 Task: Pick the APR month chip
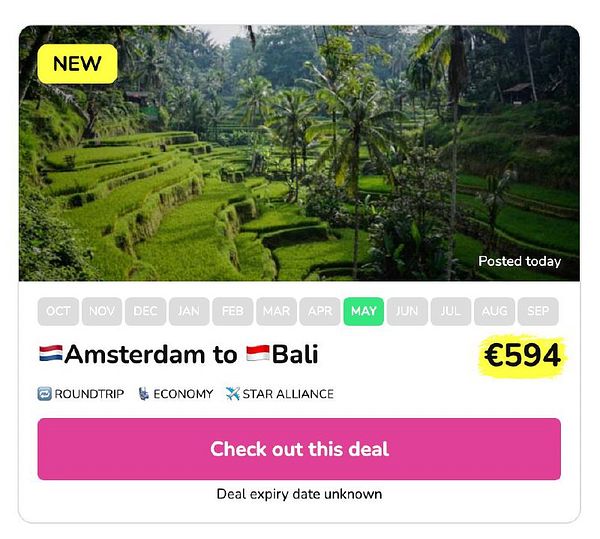(x=320, y=311)
